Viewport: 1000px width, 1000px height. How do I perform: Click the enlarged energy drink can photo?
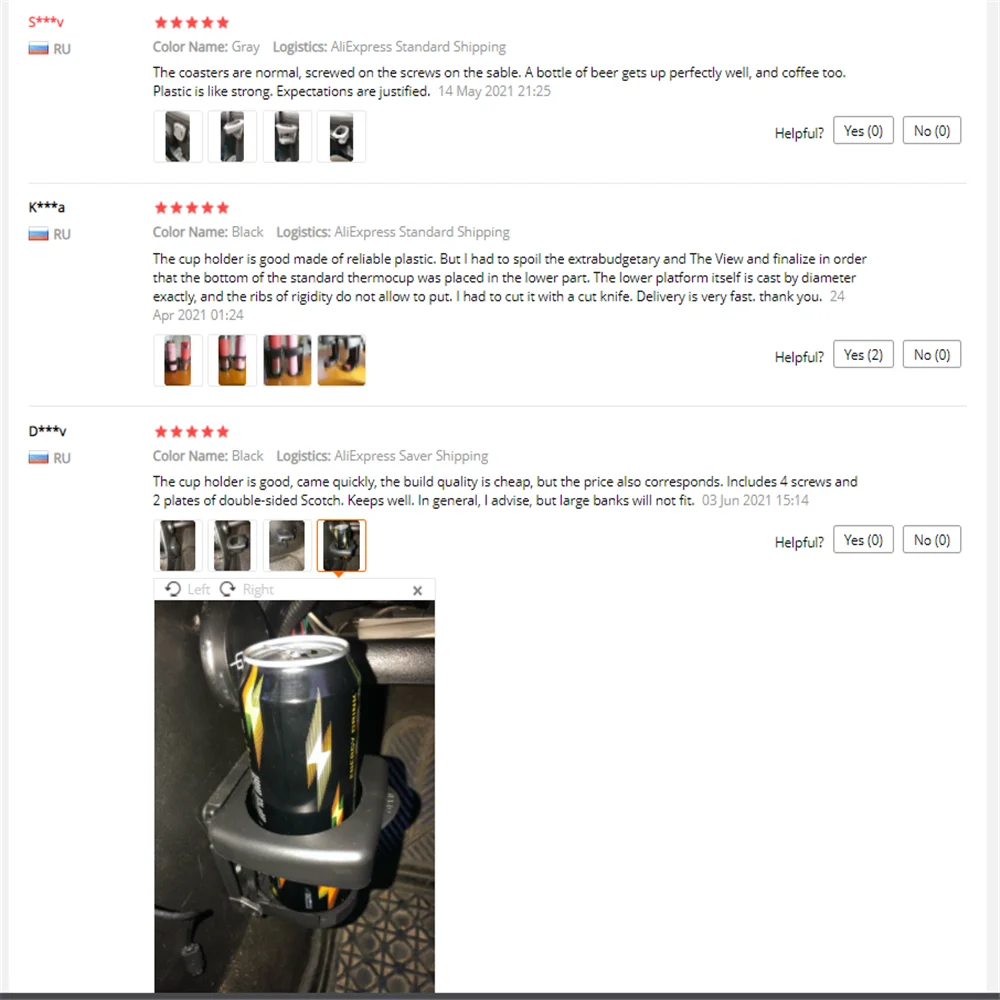(x=295, y=796)
